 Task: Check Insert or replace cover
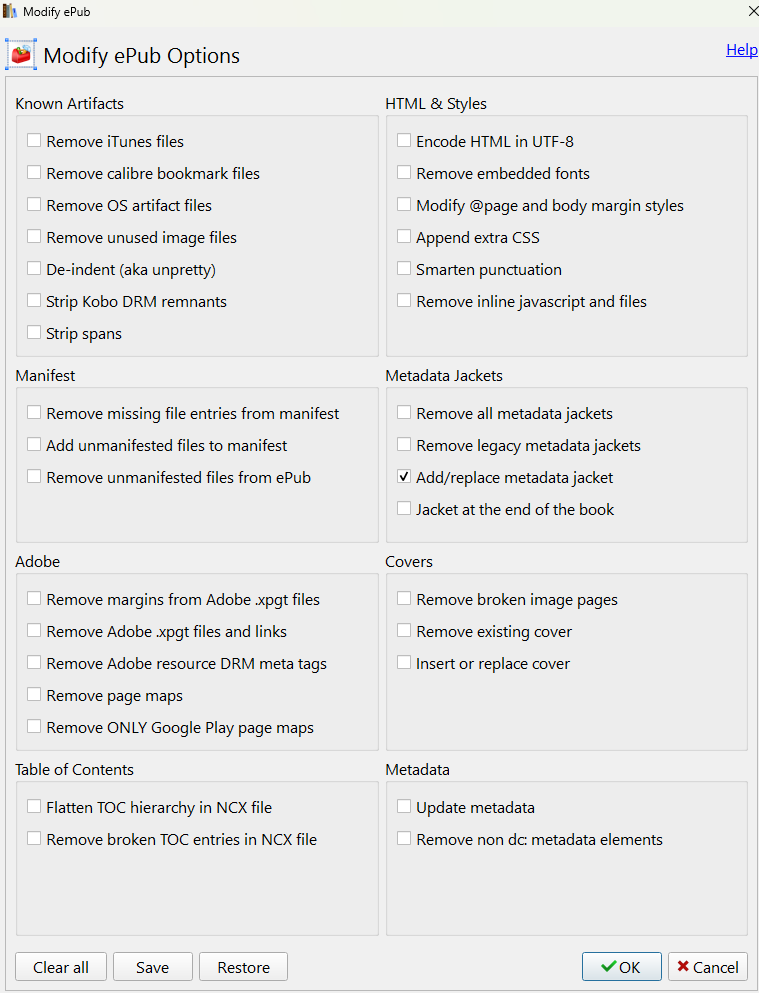404,663
